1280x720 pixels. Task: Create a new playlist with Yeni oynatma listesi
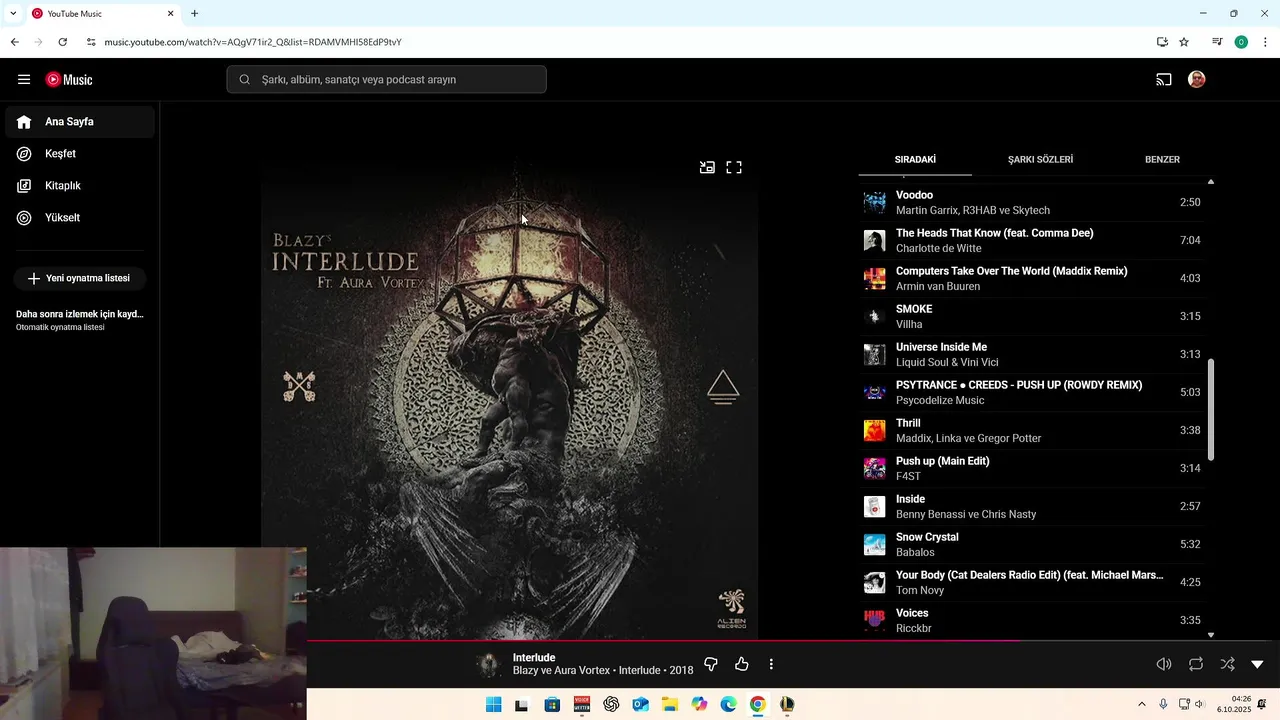coord(79,278)
